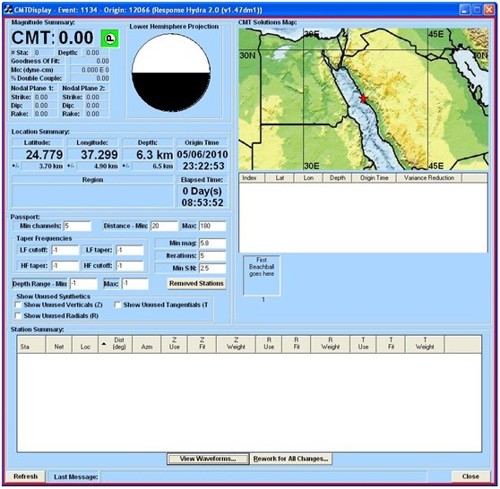Screen dimensions: 500x489
Task: Select the Origin Time column header
Action: point(374,178)
